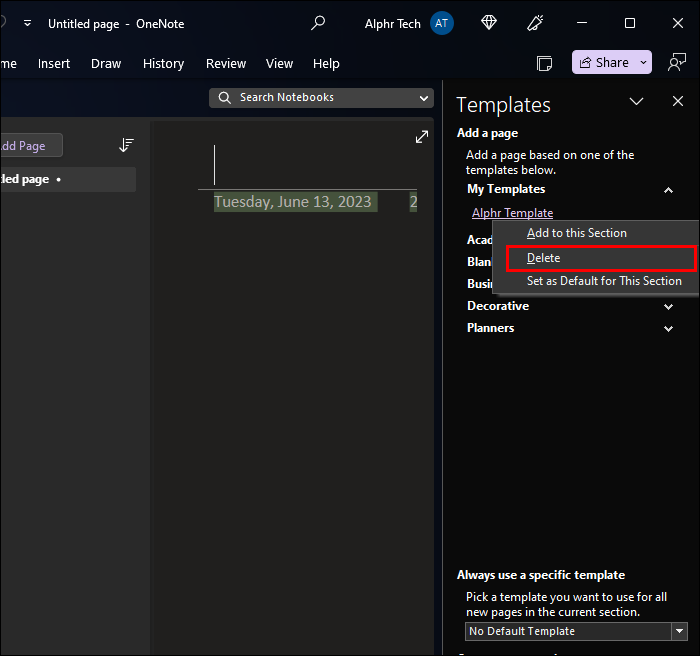Select Delete from the context menu
700x656 pixels.
coord(544,258)
